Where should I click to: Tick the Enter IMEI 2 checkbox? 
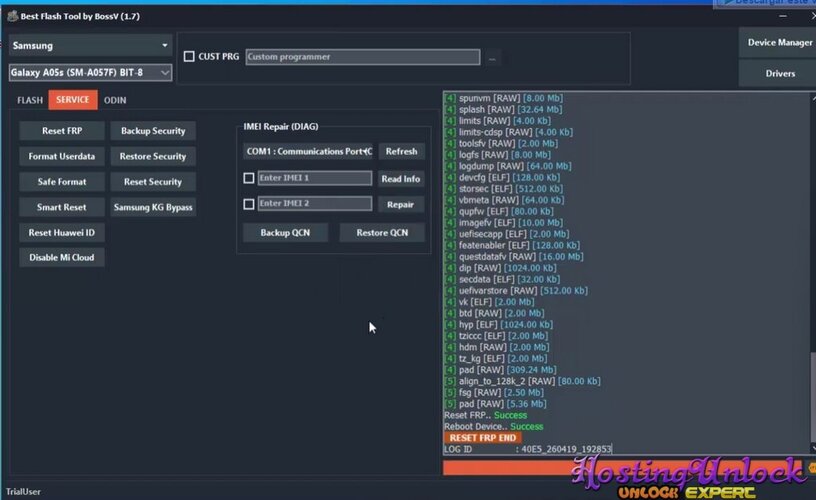coord(249,204)
